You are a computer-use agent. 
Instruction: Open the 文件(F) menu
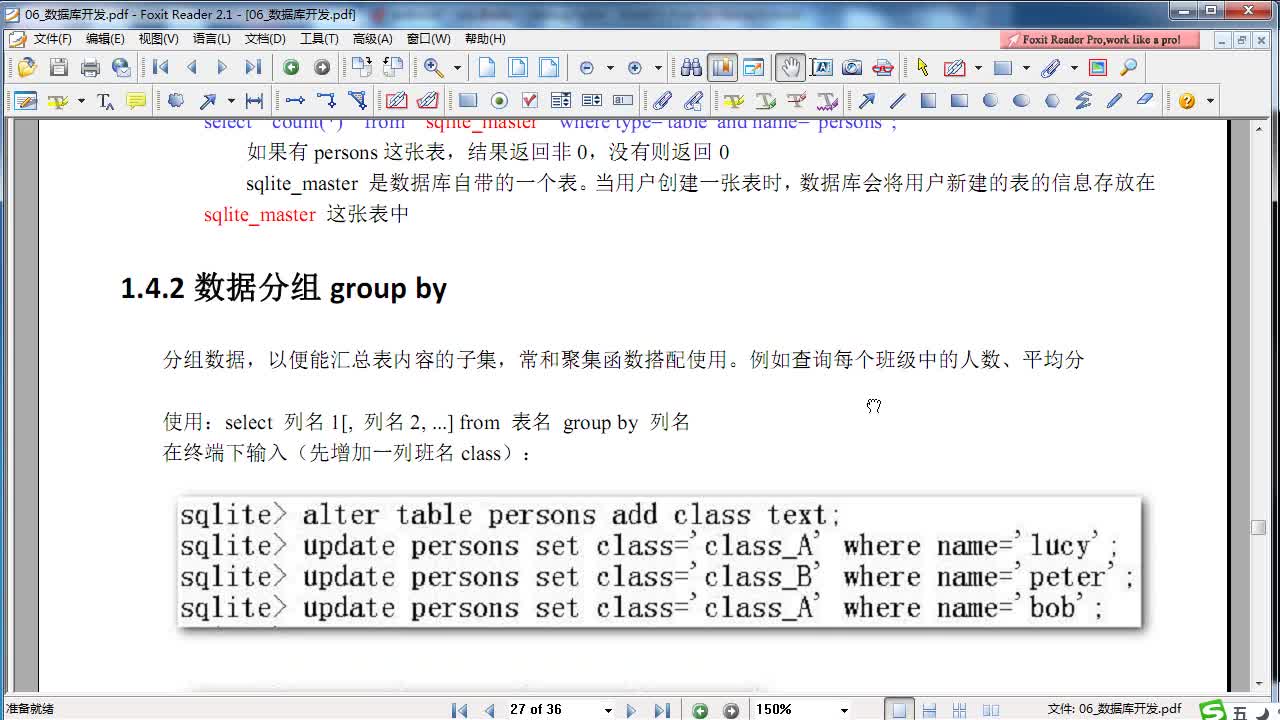coord(52,39)
